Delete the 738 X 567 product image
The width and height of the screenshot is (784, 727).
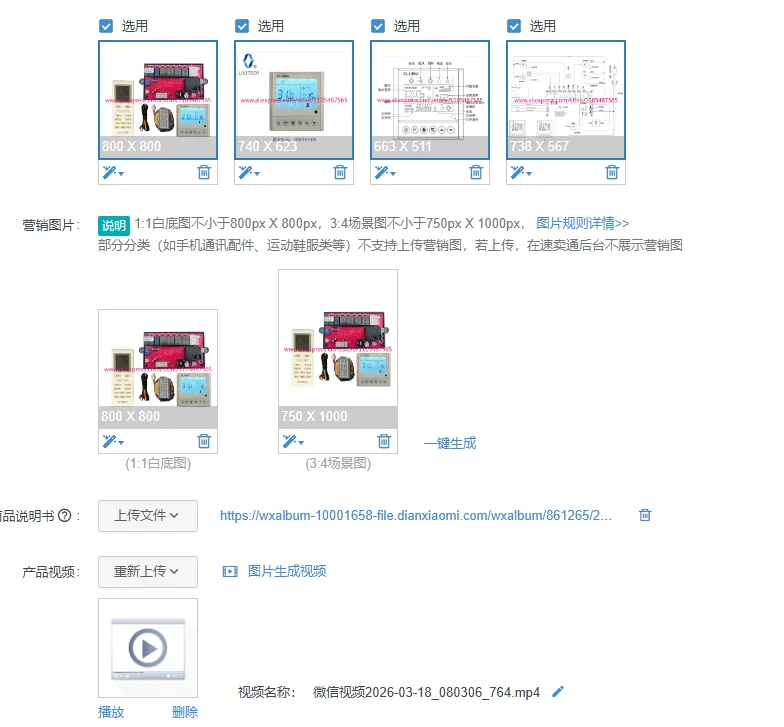tap(612, 172)
